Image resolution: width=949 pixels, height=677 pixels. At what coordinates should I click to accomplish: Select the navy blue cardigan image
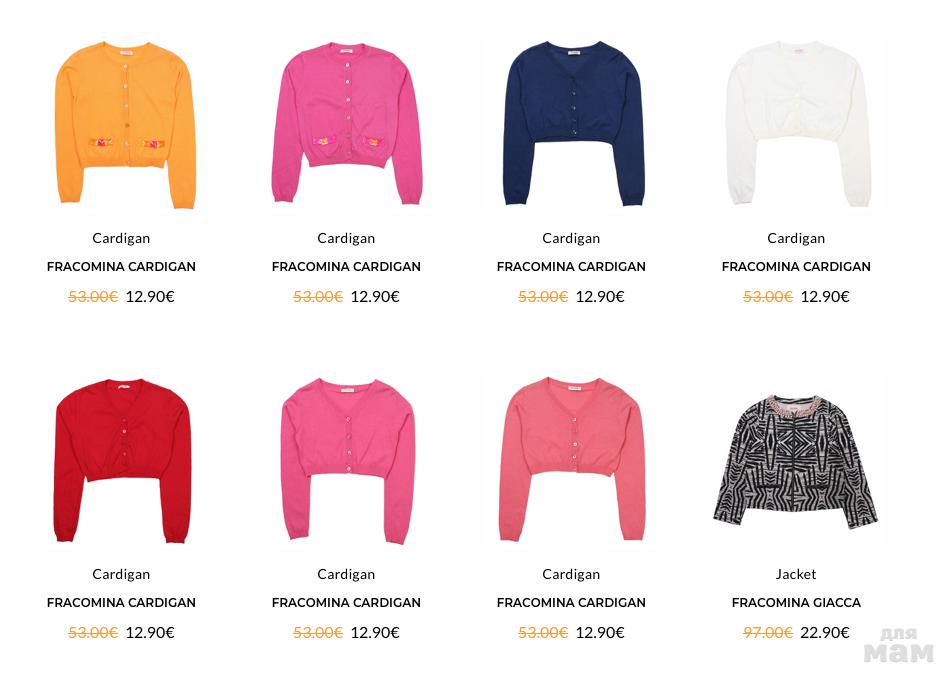coord(573,123)
